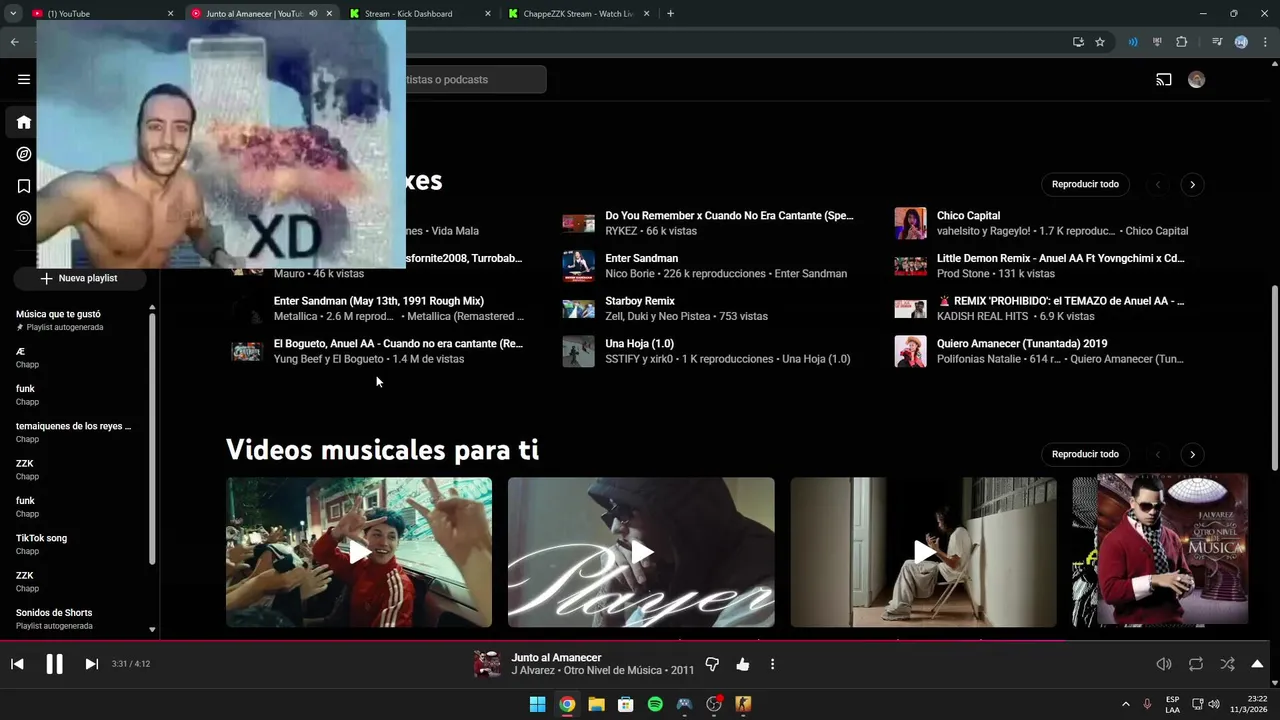
Task: Toggle repeat mode in the player
Action: [x=1196, y=664]
